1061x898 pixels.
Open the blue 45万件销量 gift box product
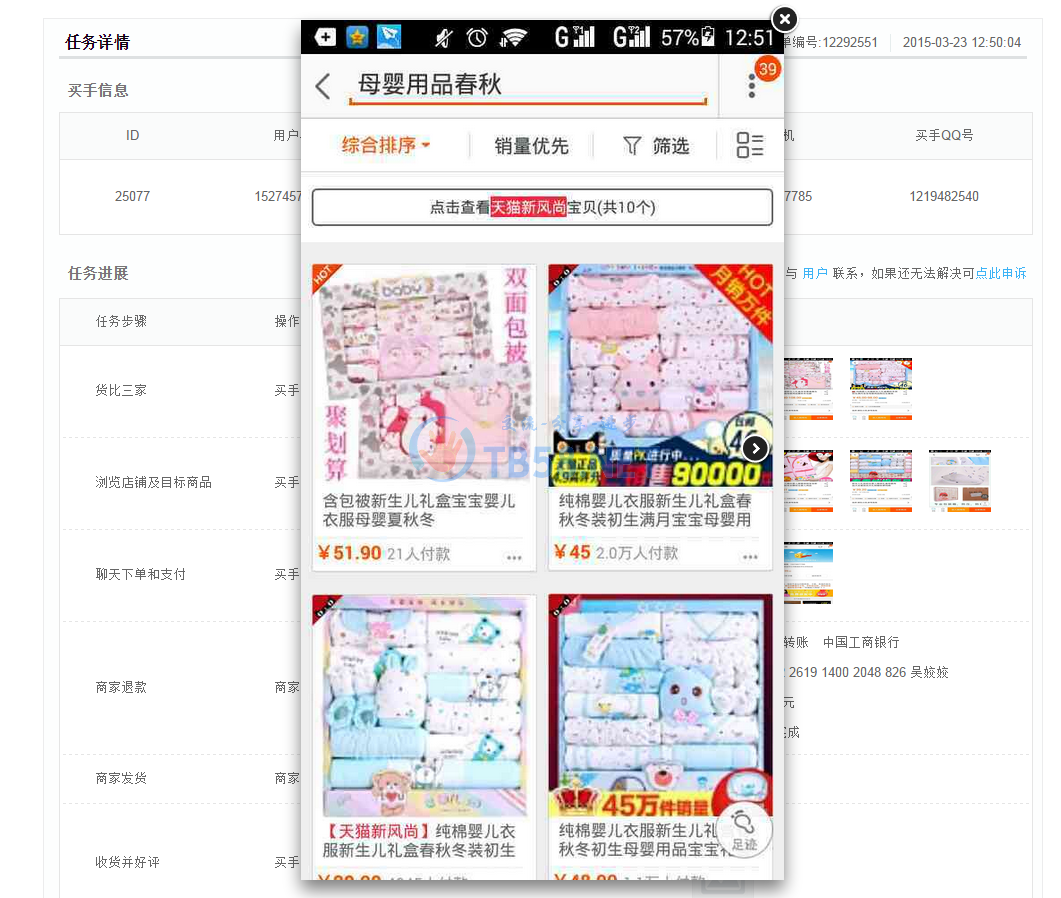(x=660, y=705)
